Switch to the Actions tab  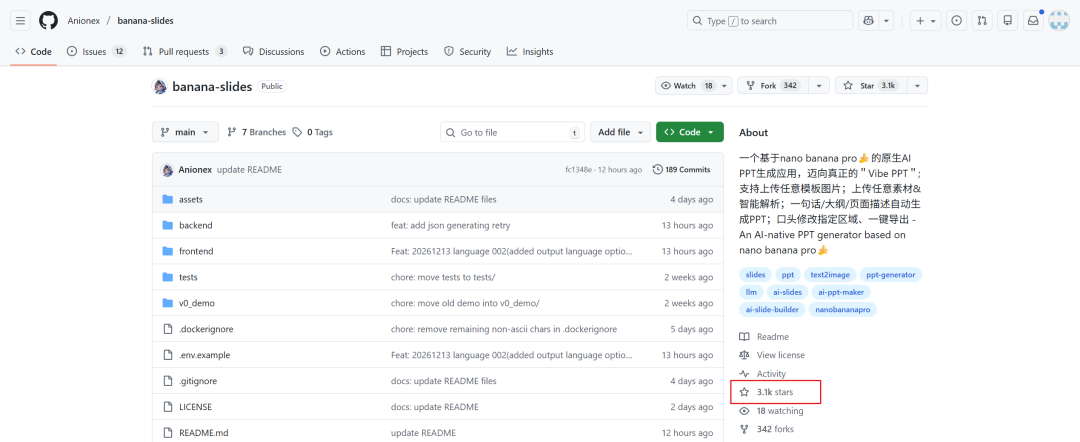pos(343,52)
